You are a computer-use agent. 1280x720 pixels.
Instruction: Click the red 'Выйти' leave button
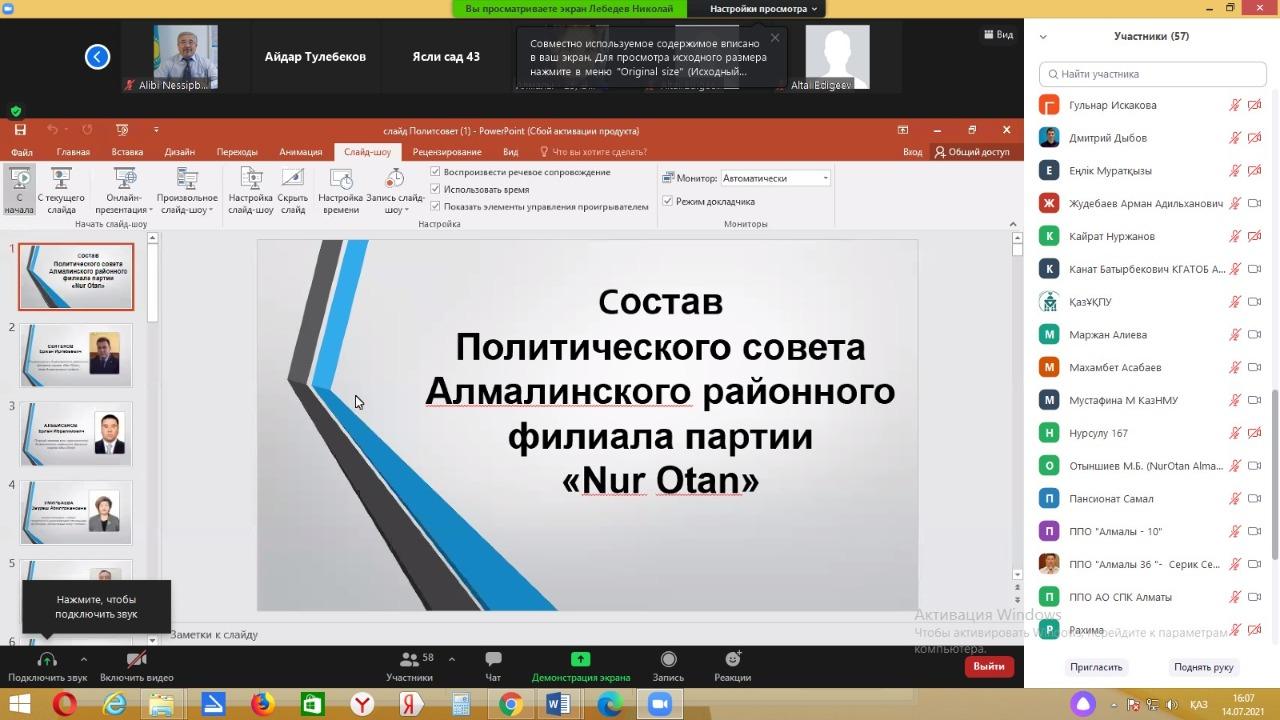(x=989, y=666)
